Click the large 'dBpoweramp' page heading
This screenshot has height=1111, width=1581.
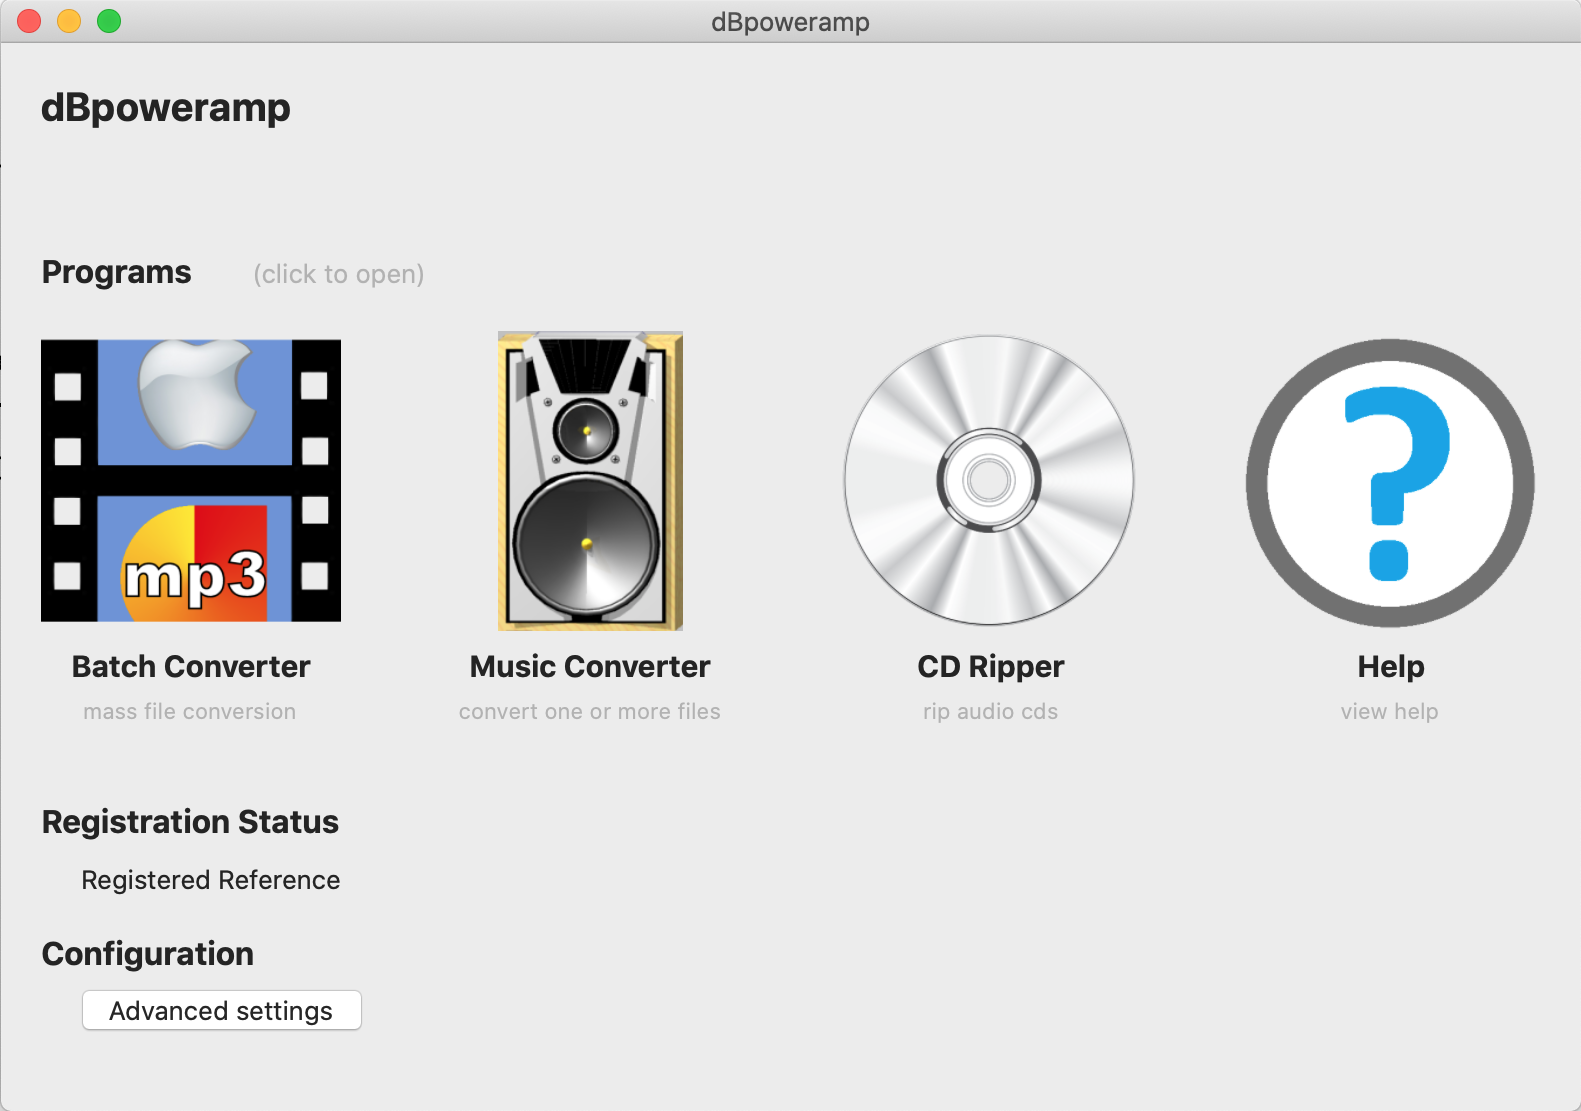[x=166, y=108]
